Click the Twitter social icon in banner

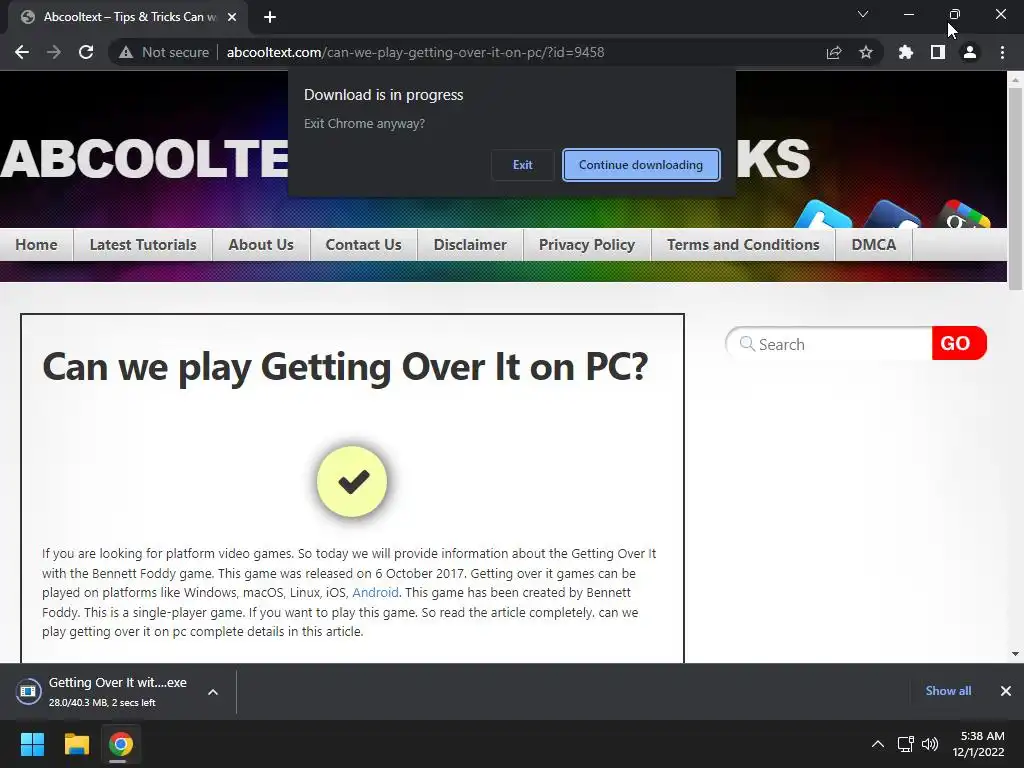[824, 216]
